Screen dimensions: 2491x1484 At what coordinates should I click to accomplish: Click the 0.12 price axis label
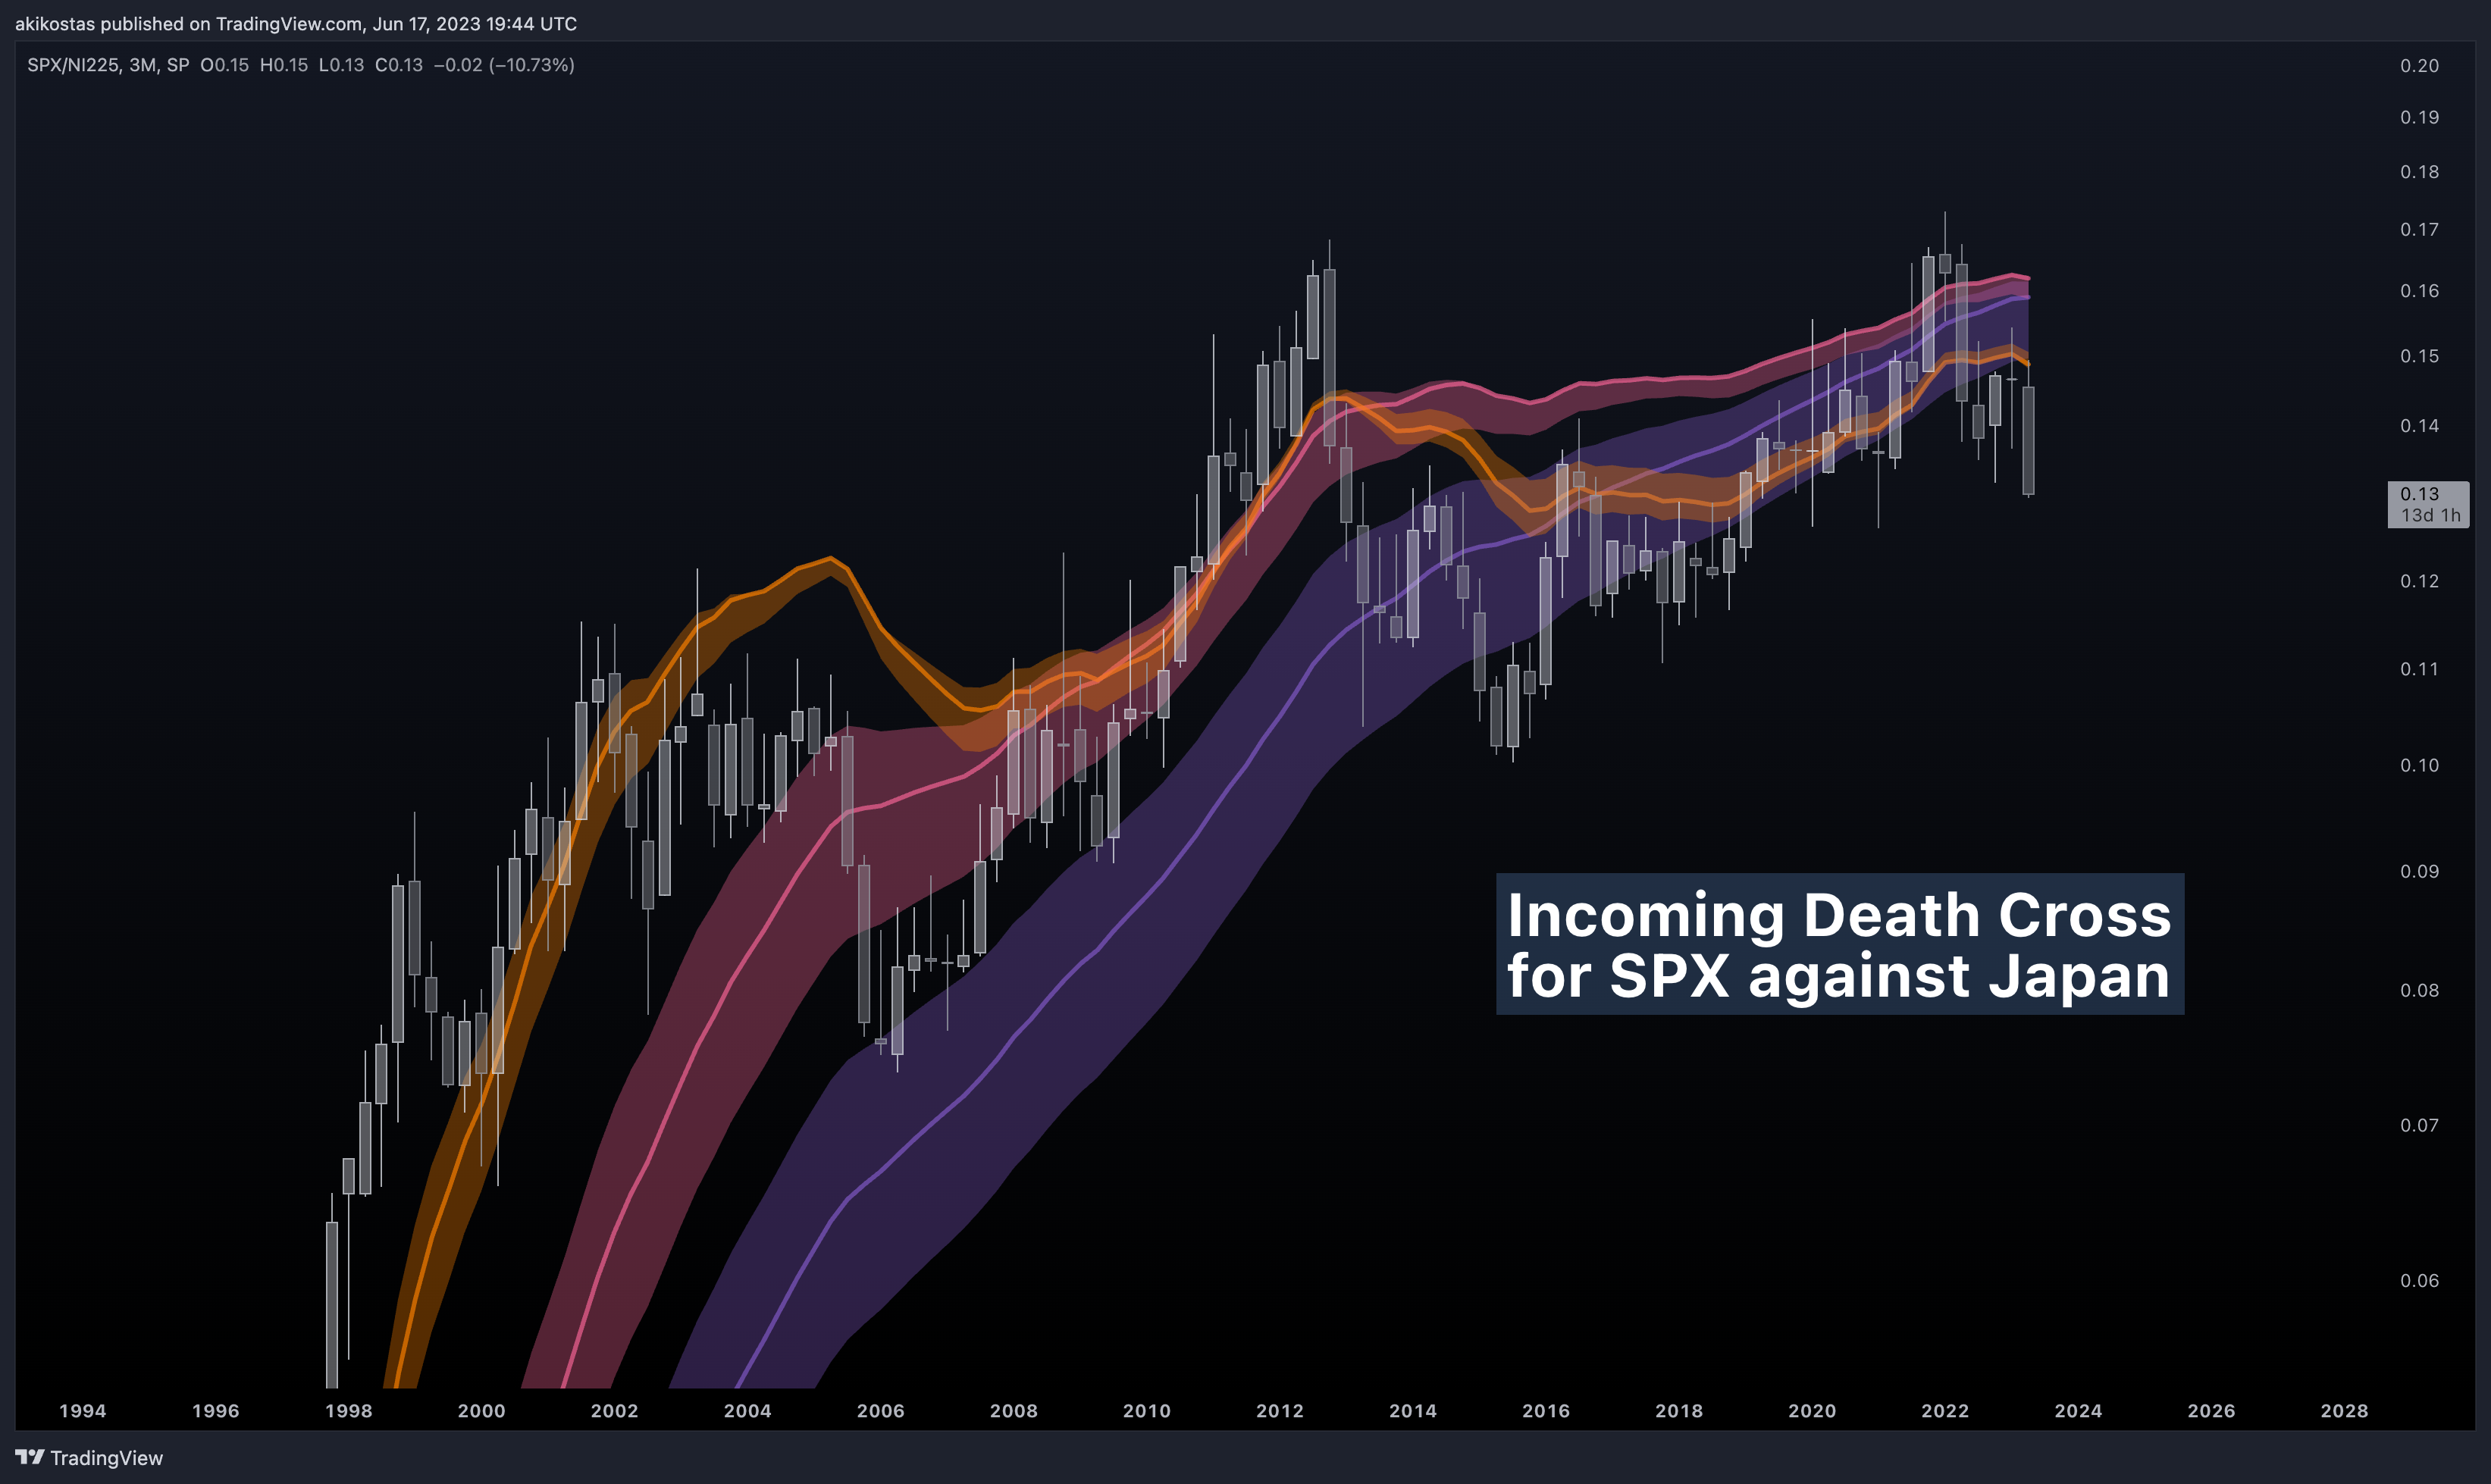(x=2419, y=581)
